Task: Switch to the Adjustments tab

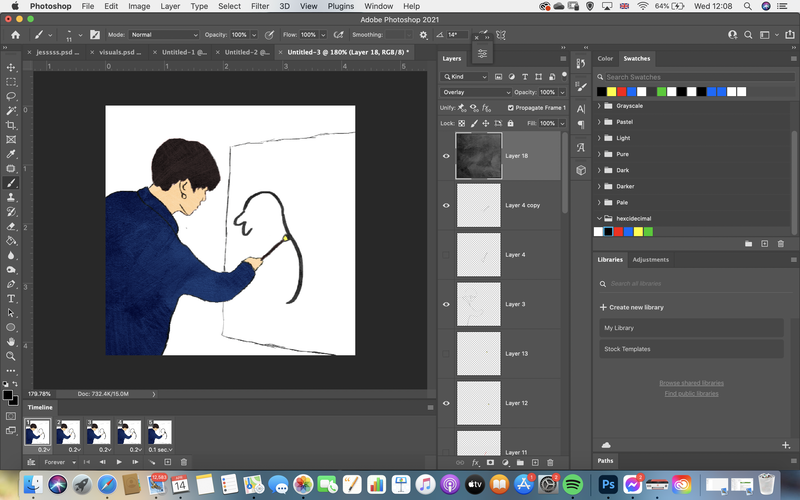Action: click(x=651, y=260)
